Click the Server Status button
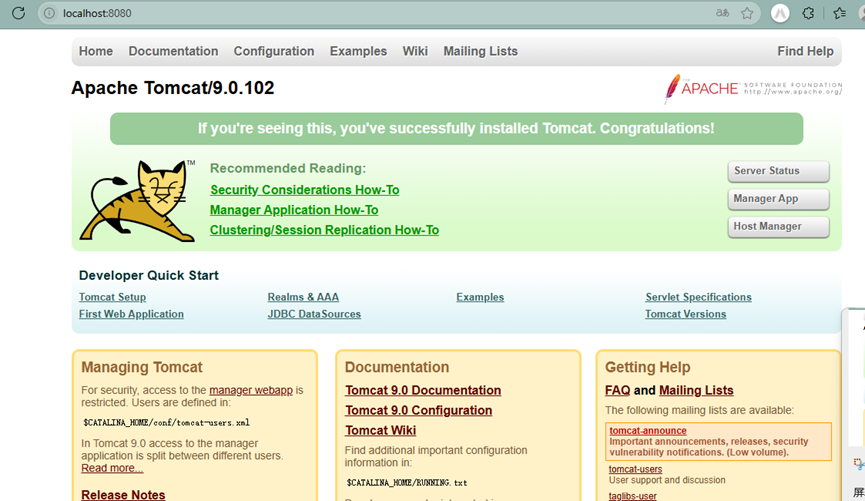The width and height of the screenshot is (865, 501). [778, 171]
